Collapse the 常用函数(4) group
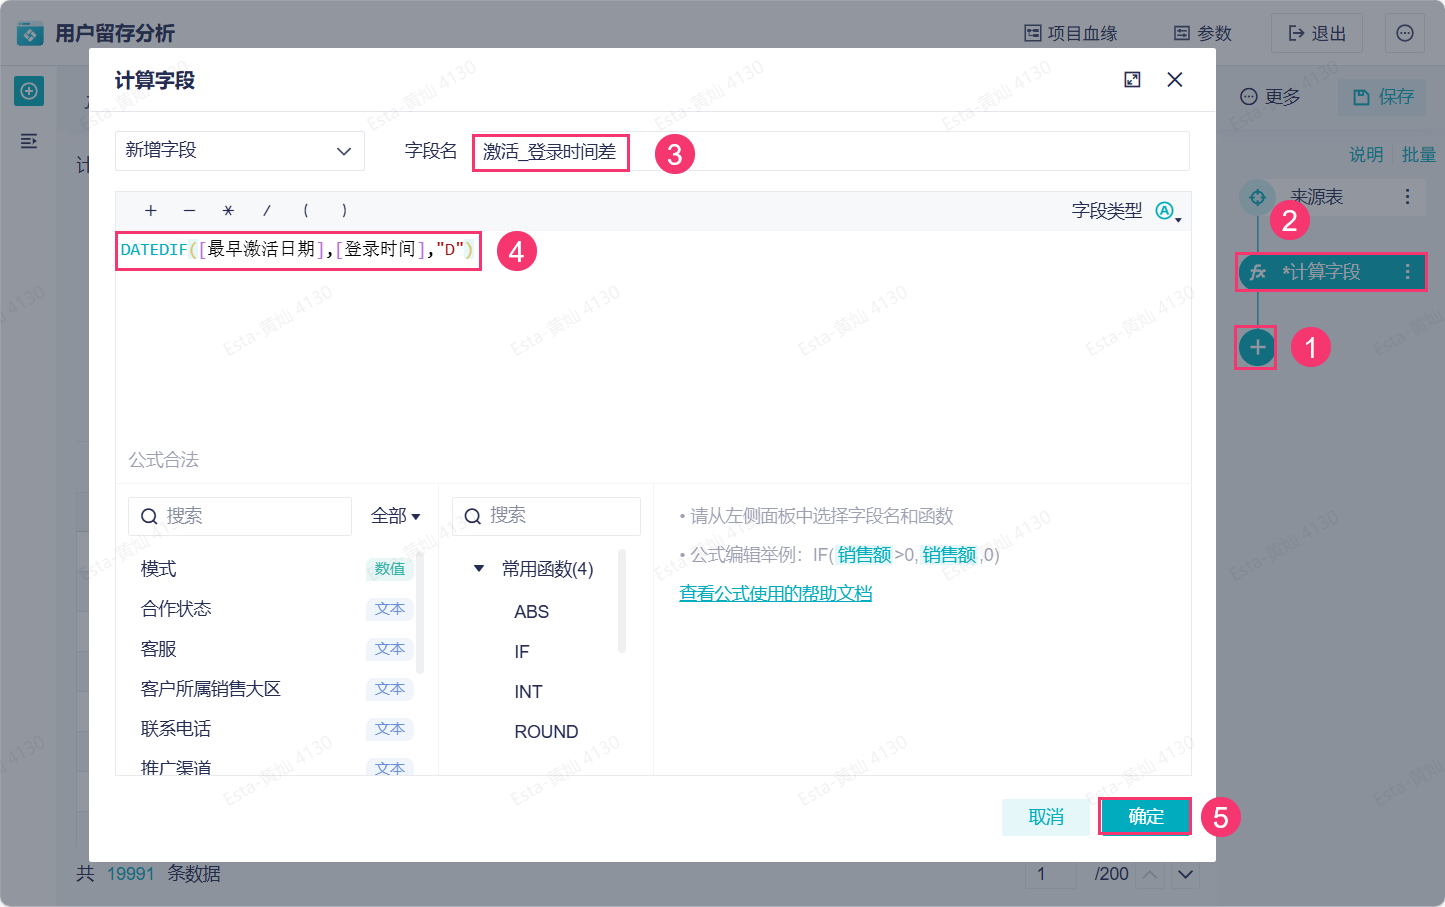1445x907 pixels. 479,569
